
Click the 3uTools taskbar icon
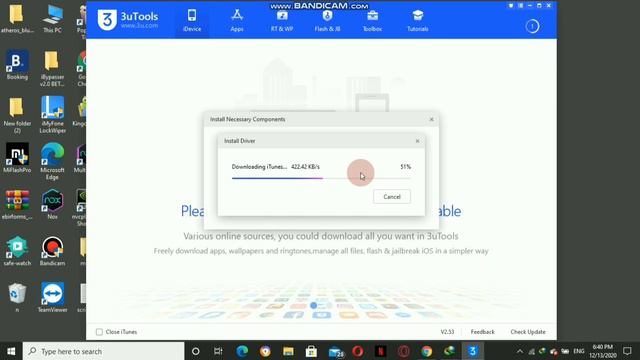pyautogui.click(x=473, y=351)
